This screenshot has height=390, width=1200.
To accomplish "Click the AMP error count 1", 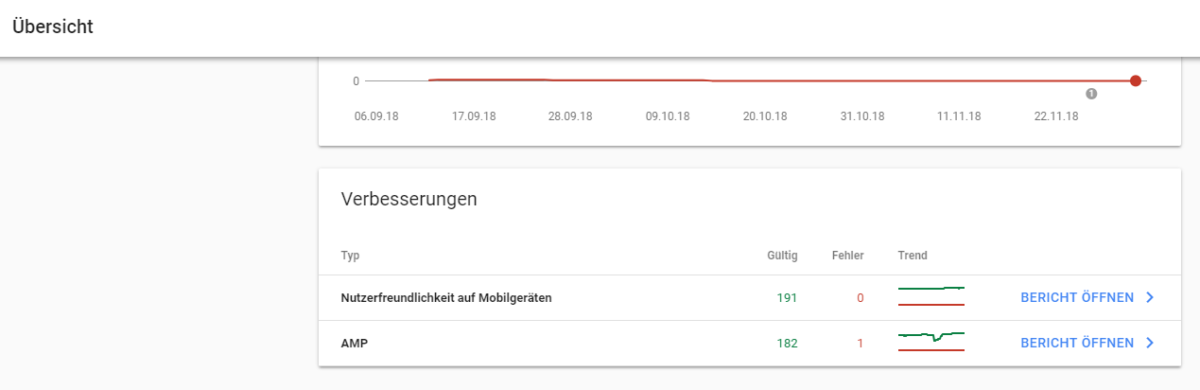I will 860,344.
